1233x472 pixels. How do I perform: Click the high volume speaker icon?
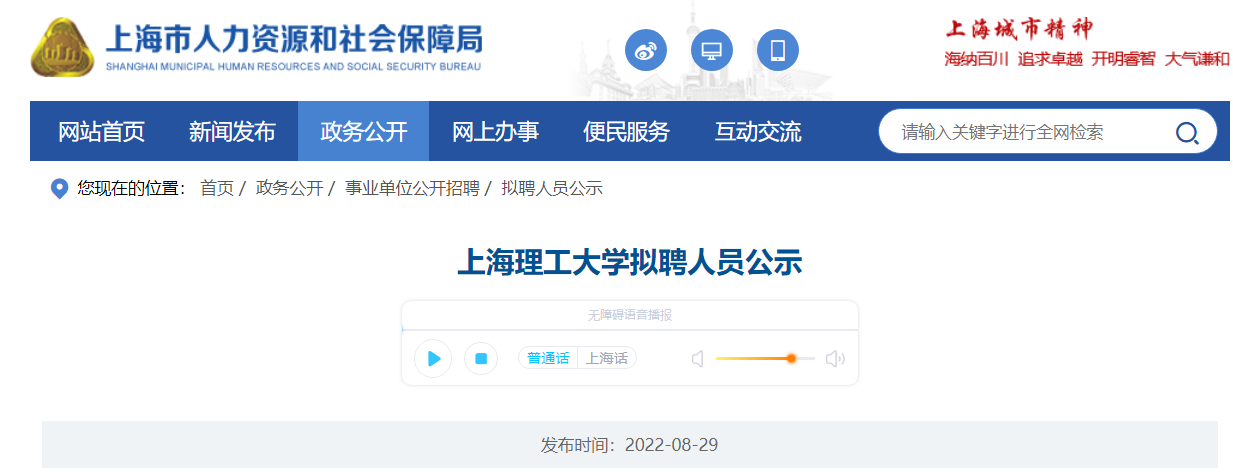(836, 358)
